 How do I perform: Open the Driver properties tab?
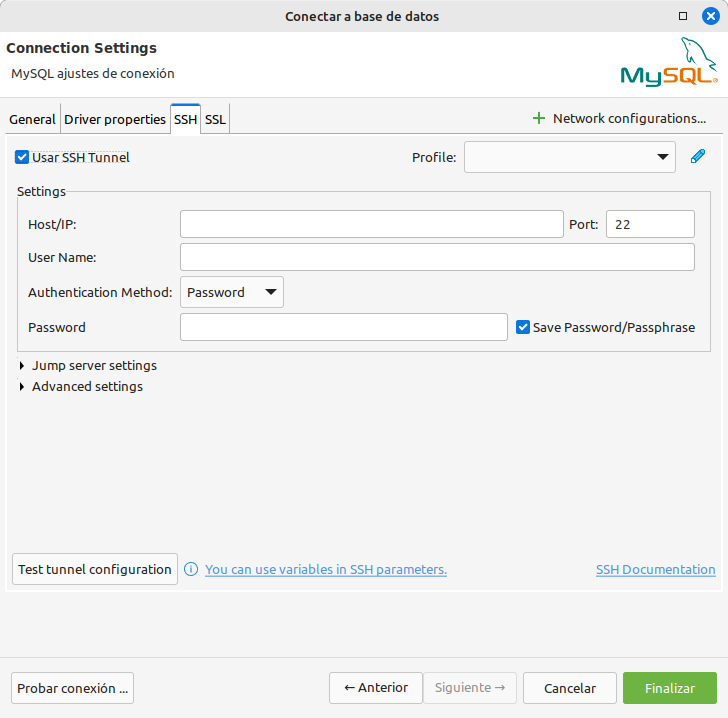[x=115, y=119]
